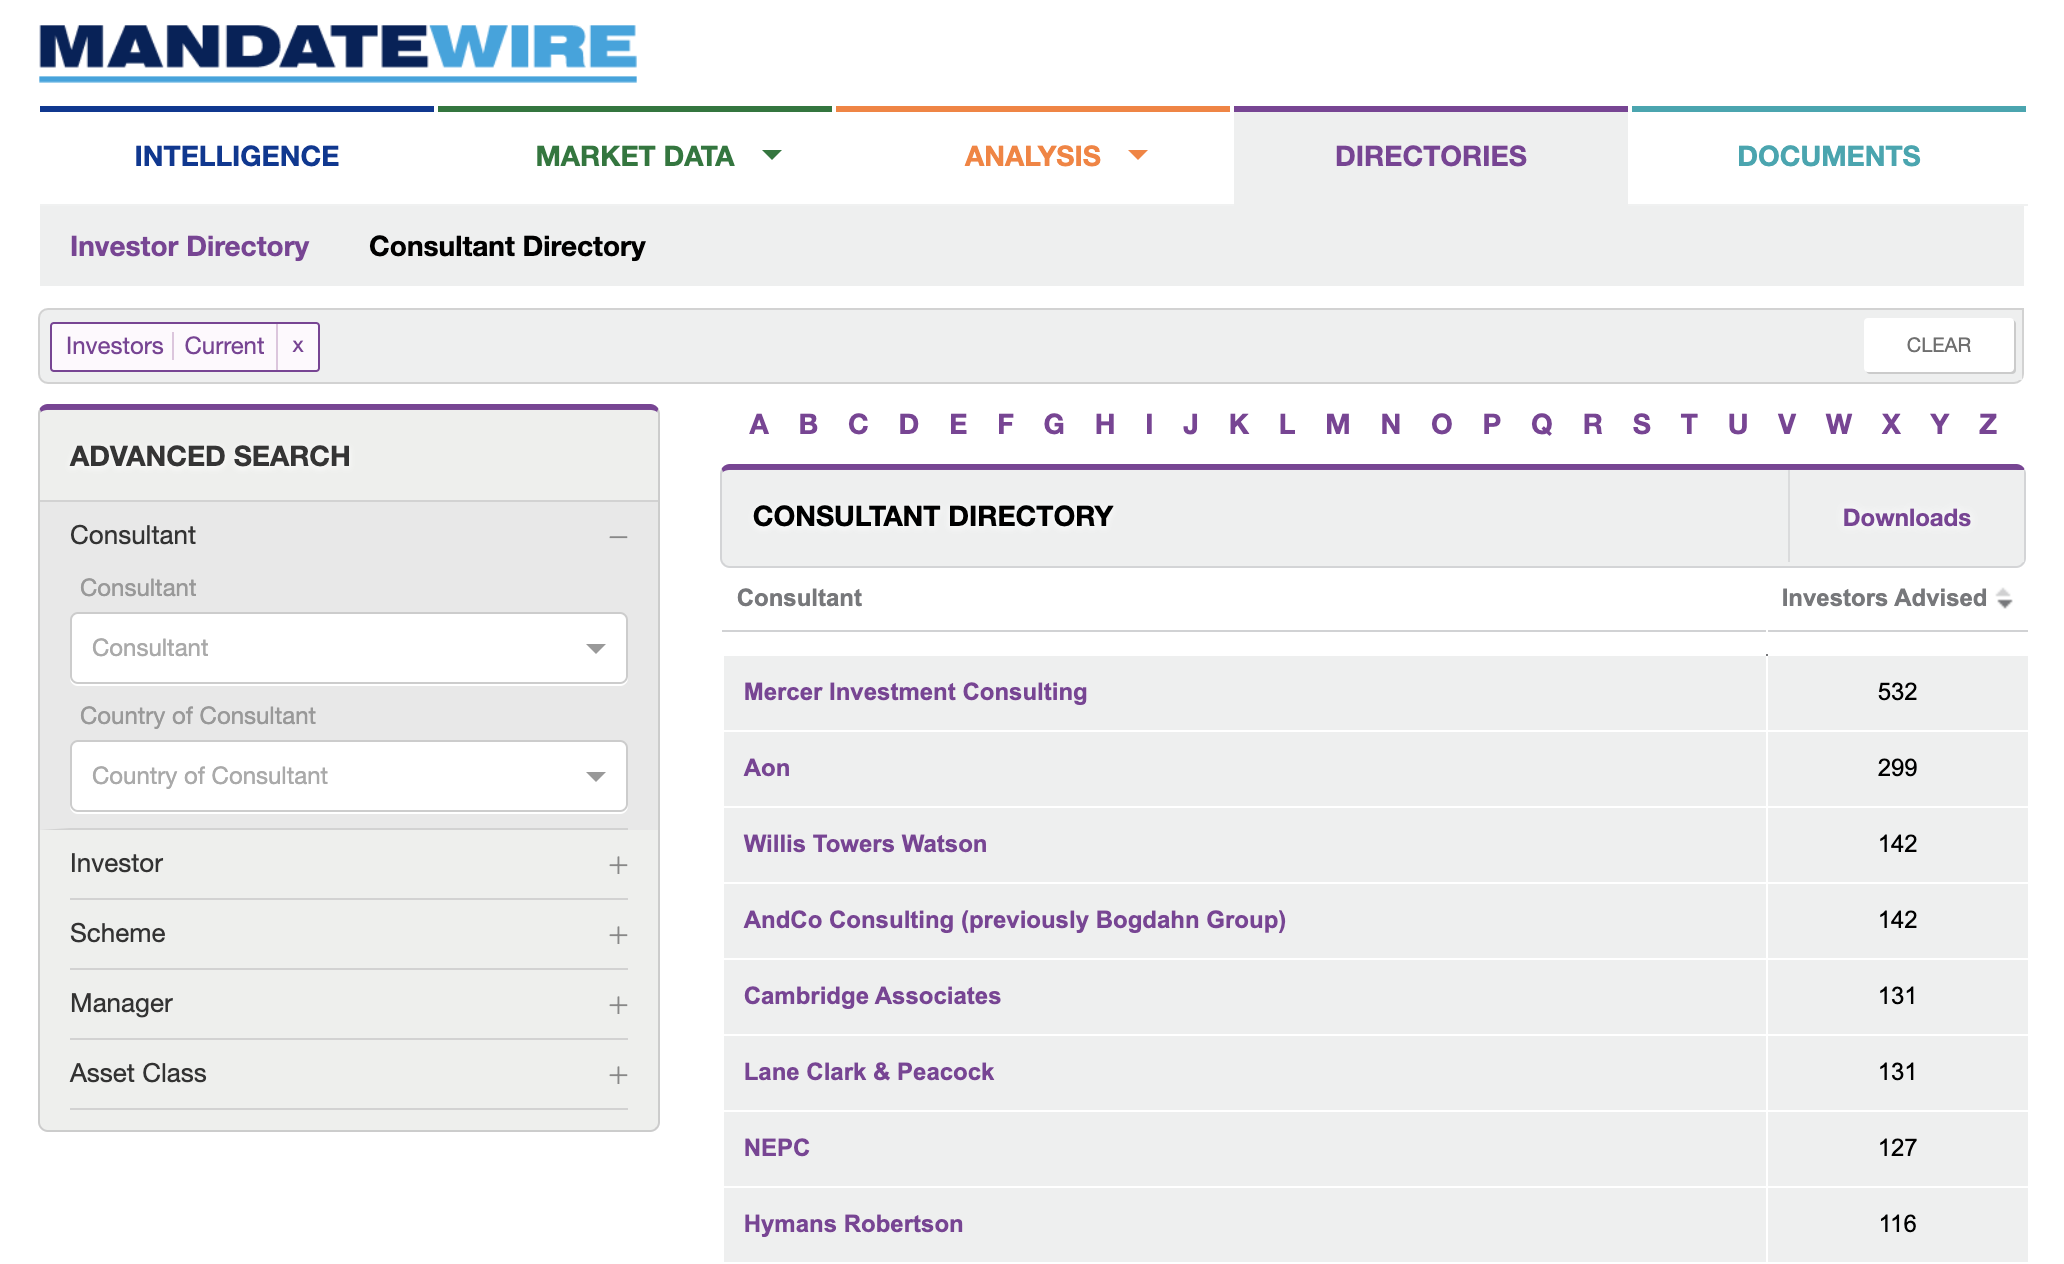Switch to the Directories tab
The image size is (2064, 1264).
tap(1431, 156)
